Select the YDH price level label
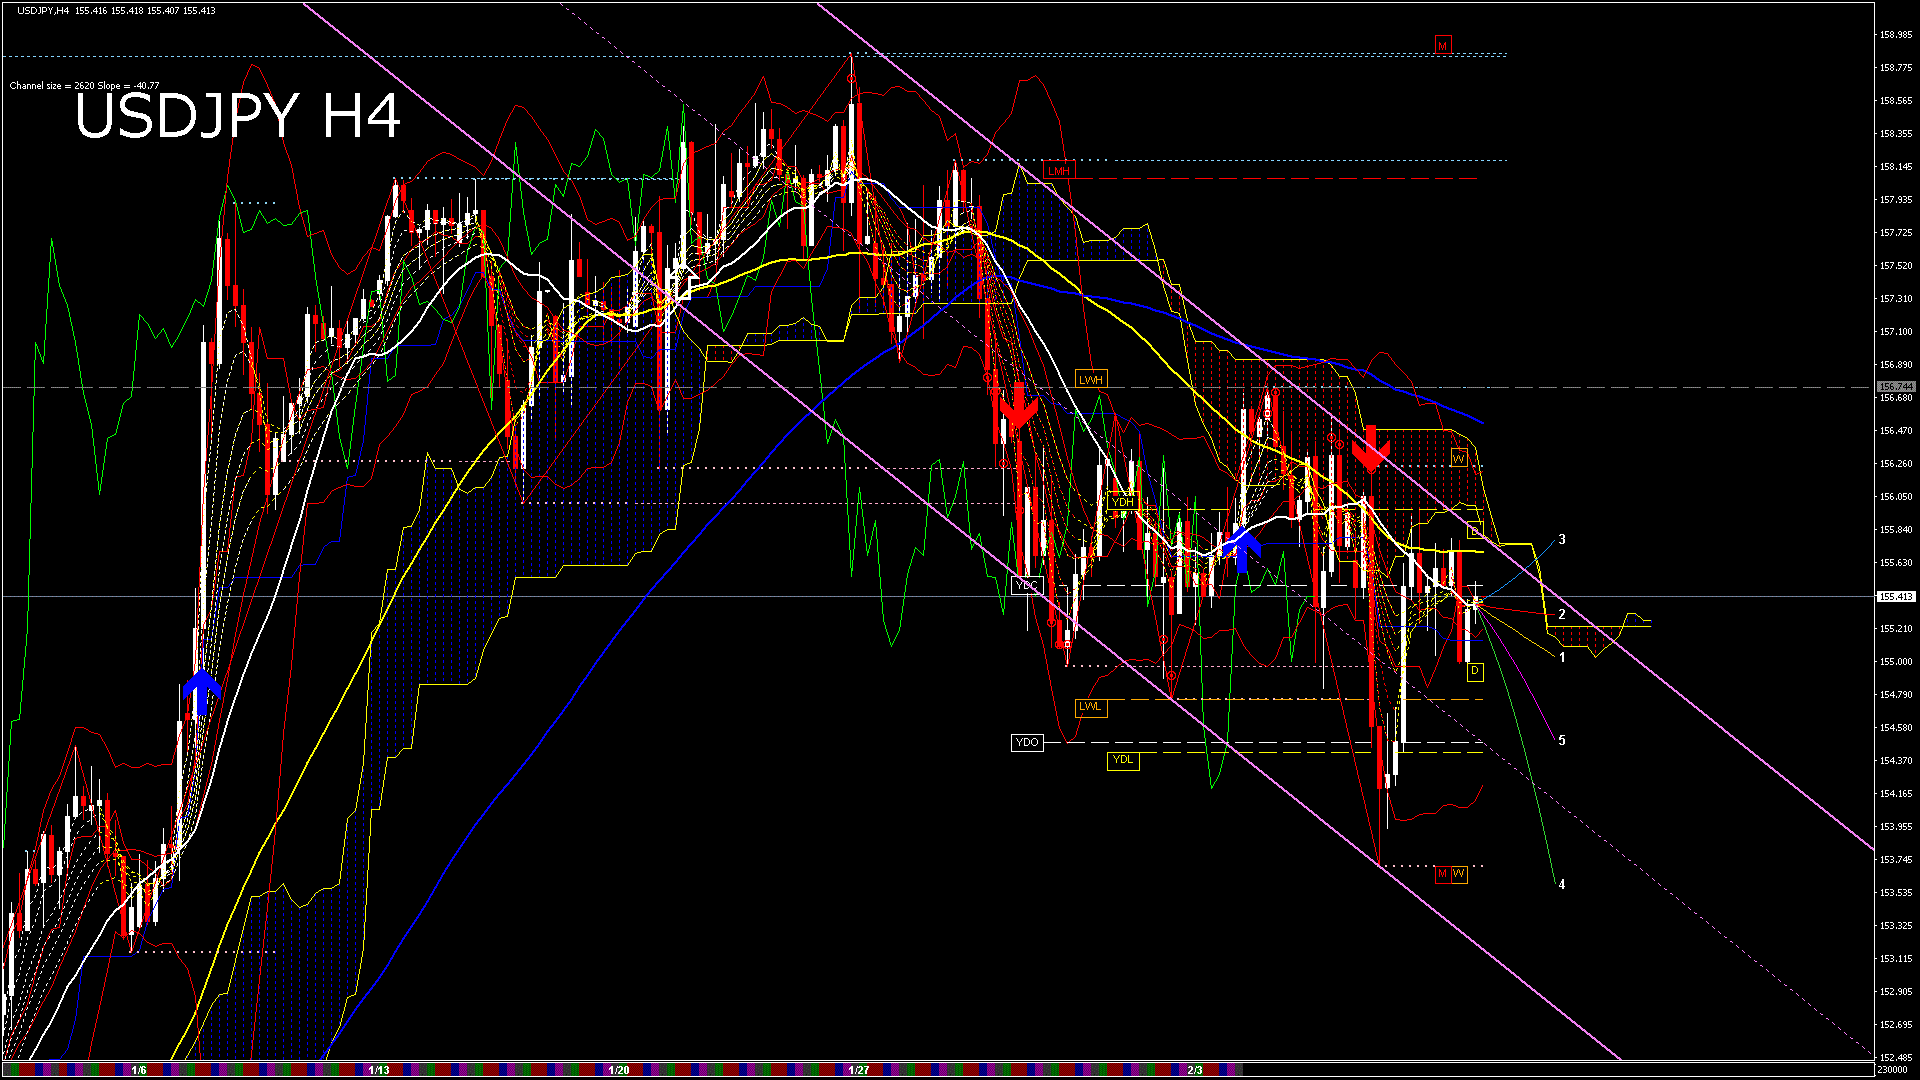 [x=1122, y=502]
